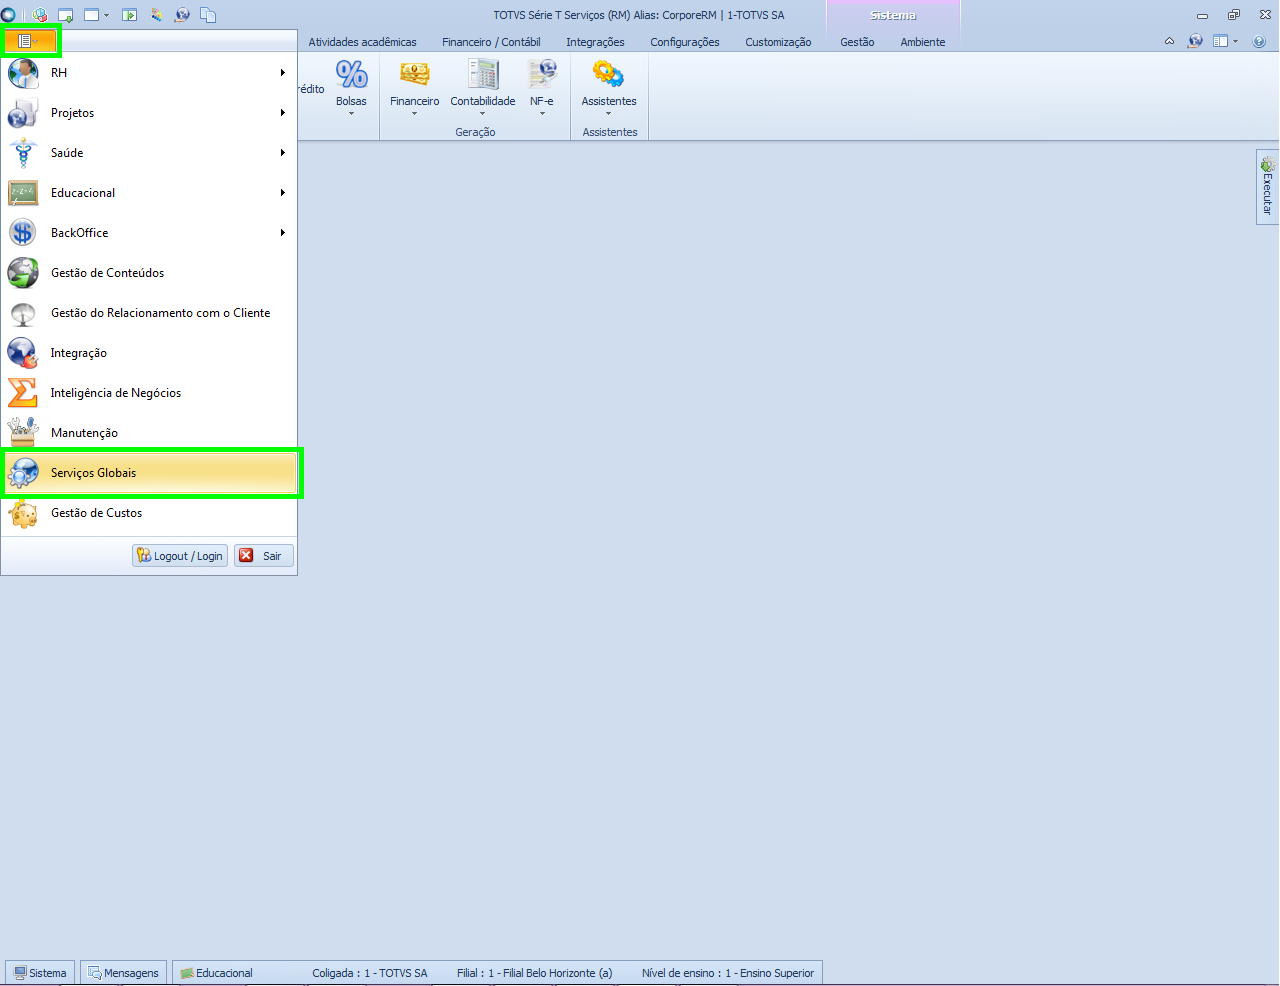Viewport: 1280px width, 986px height.
Task: Select BackOffice in the module menu
Action: click(x=149, y=233)
